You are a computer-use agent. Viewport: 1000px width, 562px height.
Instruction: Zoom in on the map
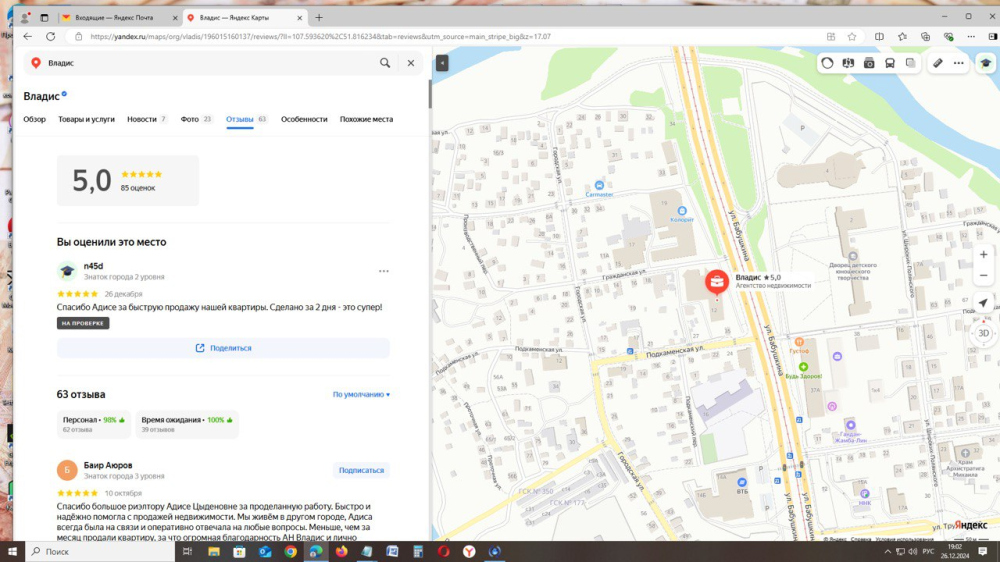[983, 255]
